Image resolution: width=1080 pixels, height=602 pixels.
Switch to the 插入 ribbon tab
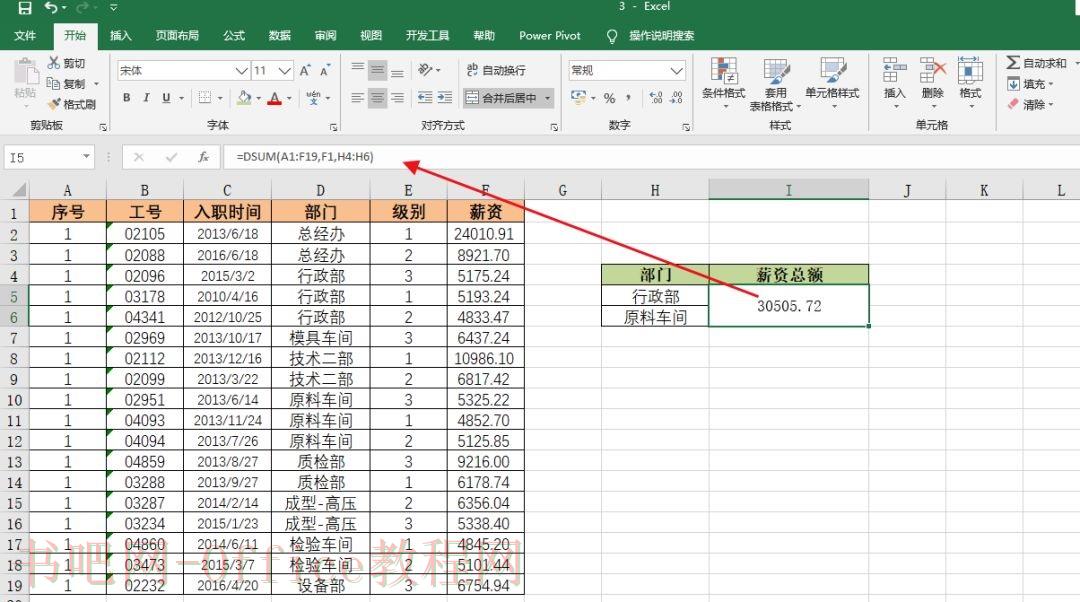(121, 35)
